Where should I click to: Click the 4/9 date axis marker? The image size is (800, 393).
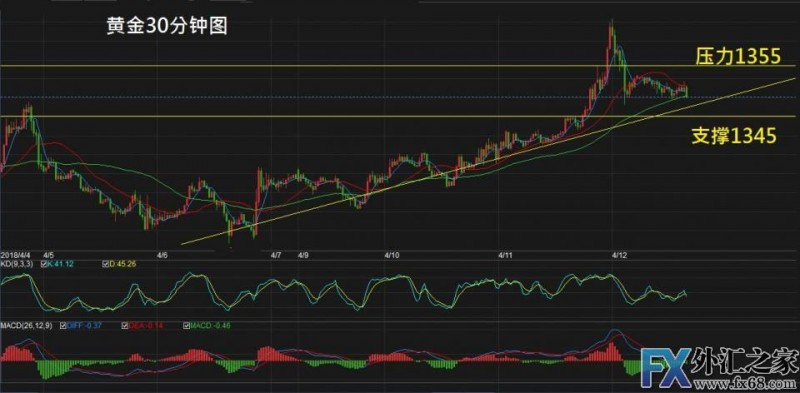click(304, 254)
